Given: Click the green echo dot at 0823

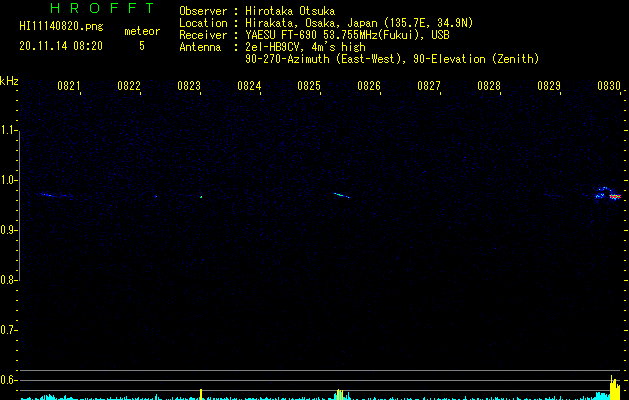Looking at the screenshot, I should [x=201, y=197].
